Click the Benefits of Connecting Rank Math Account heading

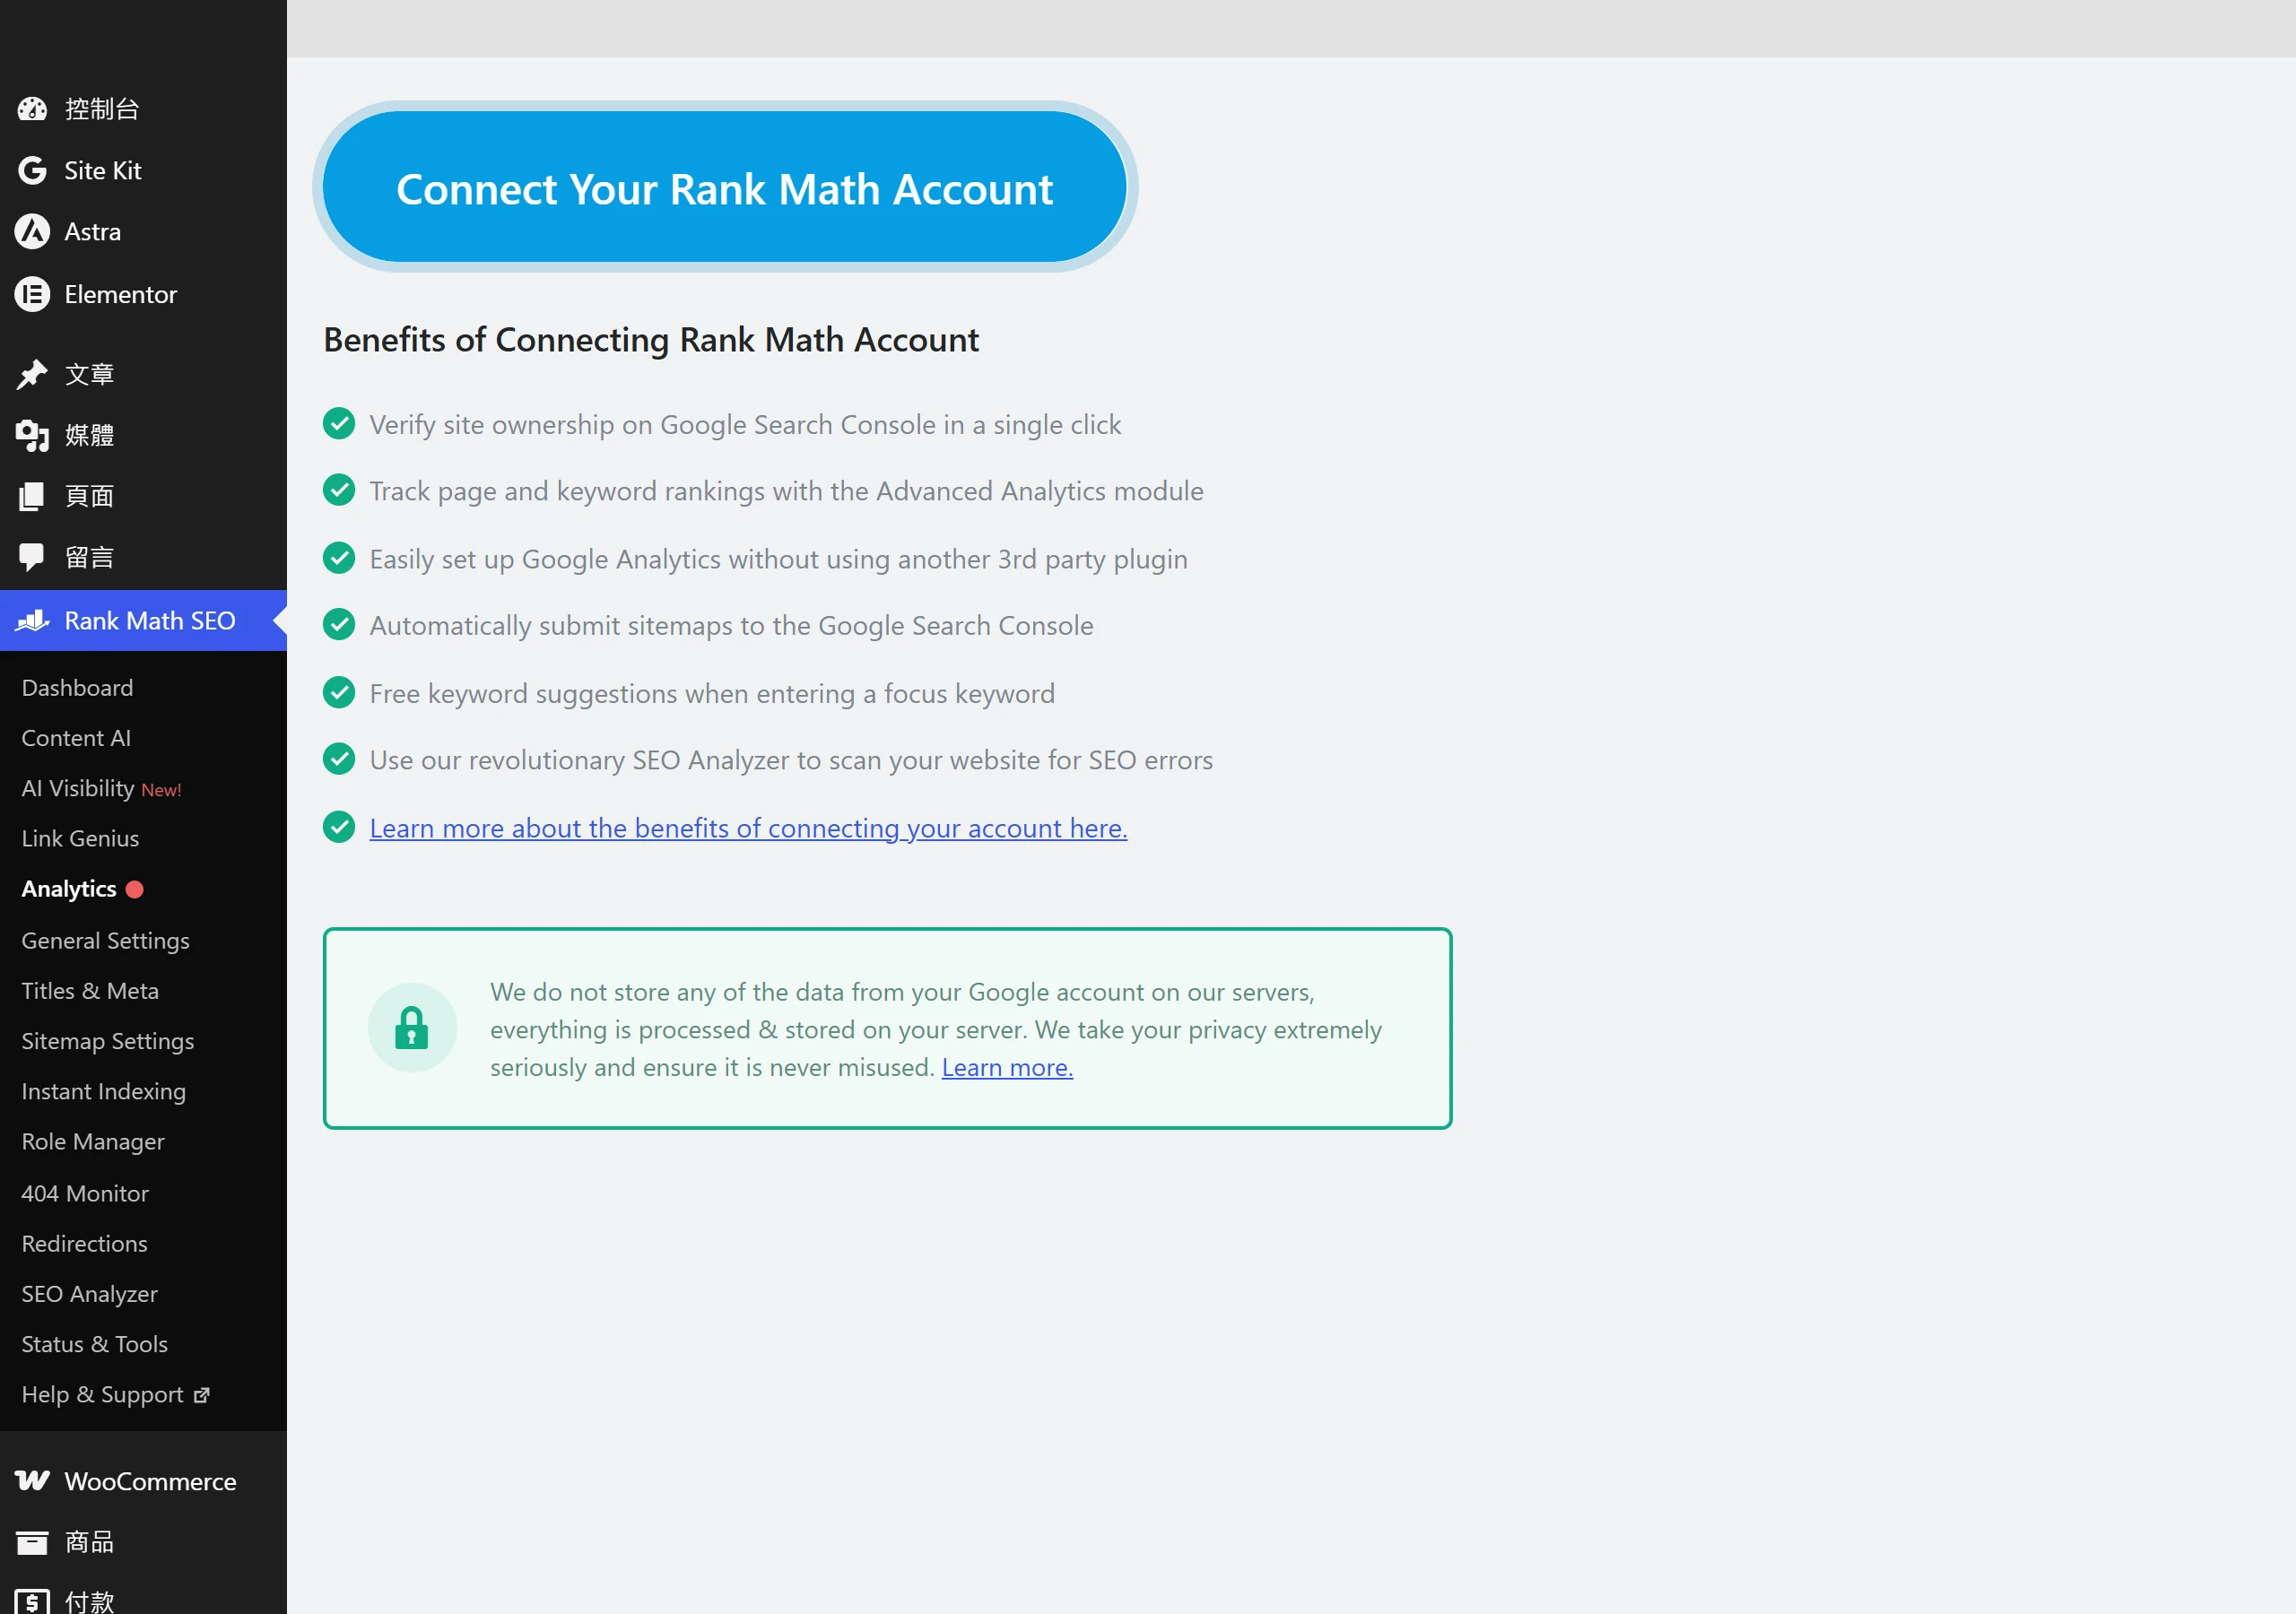[651, 340]
